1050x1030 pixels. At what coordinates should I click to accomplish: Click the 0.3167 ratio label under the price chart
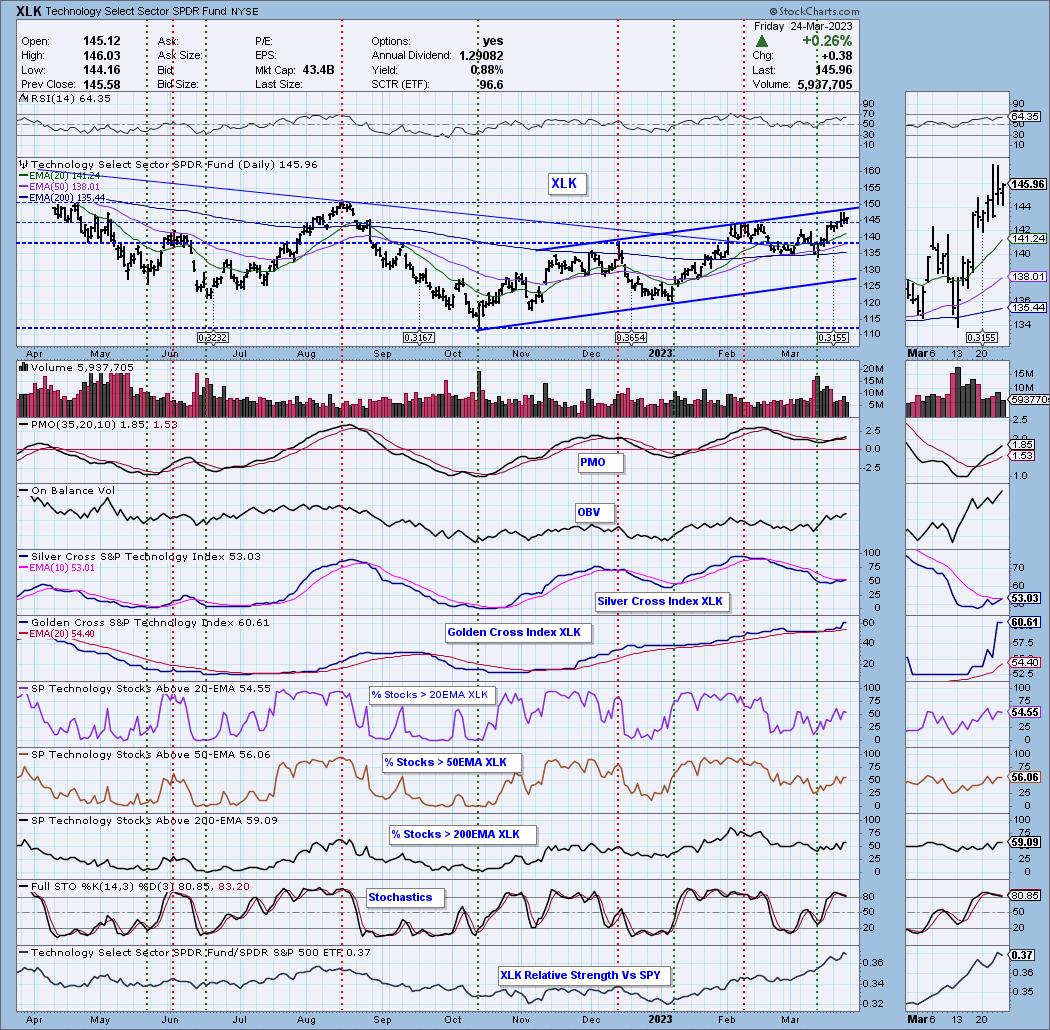click(419, 338)
